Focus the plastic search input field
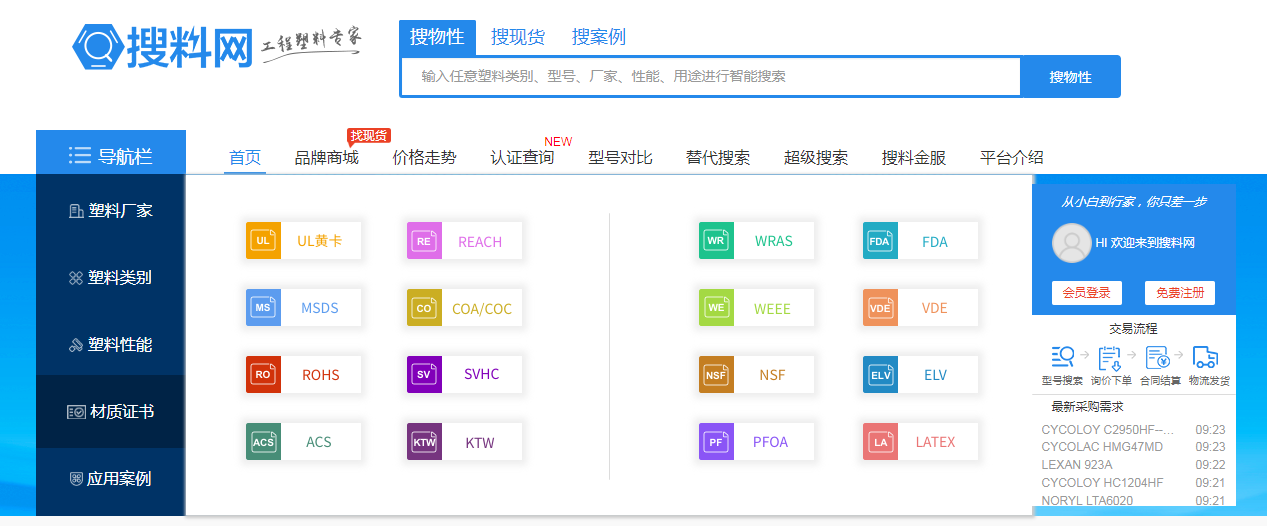The image size is (1267, 526). pos(710,76)
